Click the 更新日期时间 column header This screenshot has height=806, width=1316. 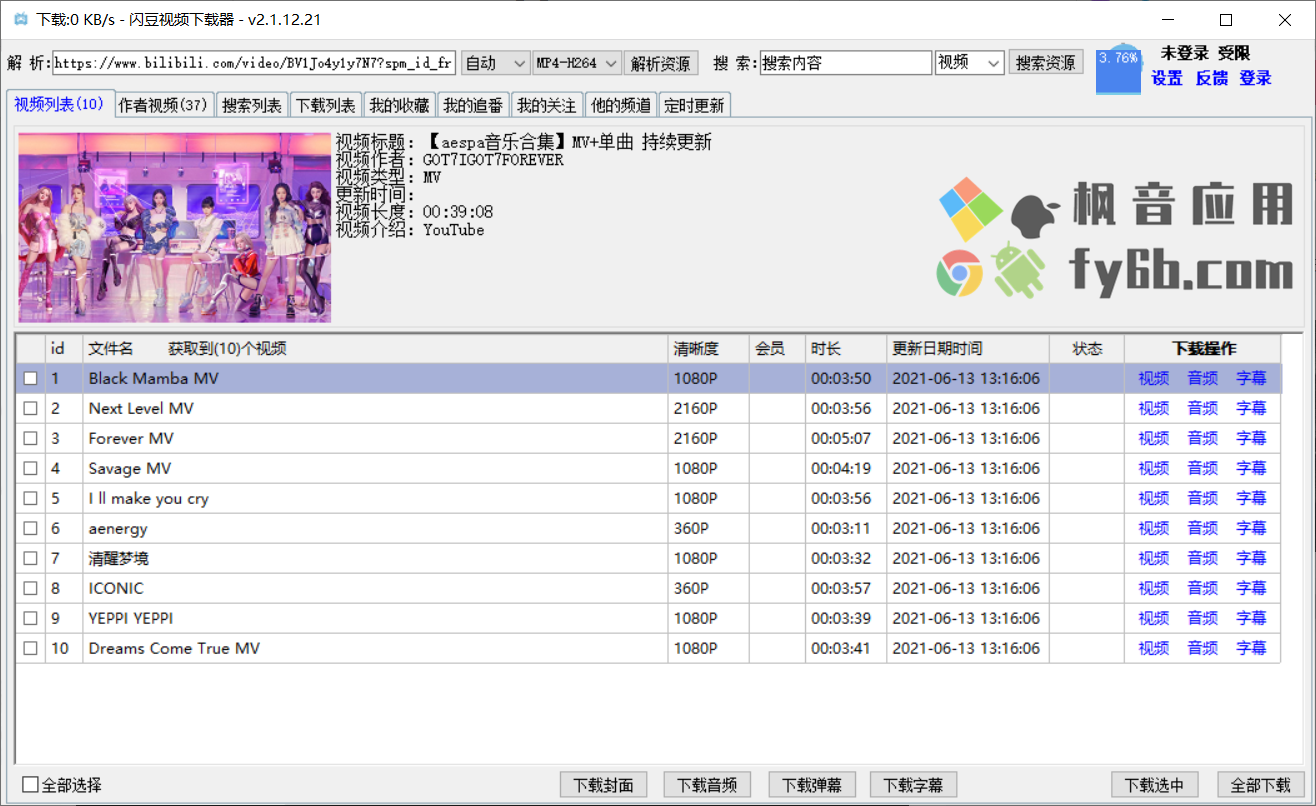(967, 349)
